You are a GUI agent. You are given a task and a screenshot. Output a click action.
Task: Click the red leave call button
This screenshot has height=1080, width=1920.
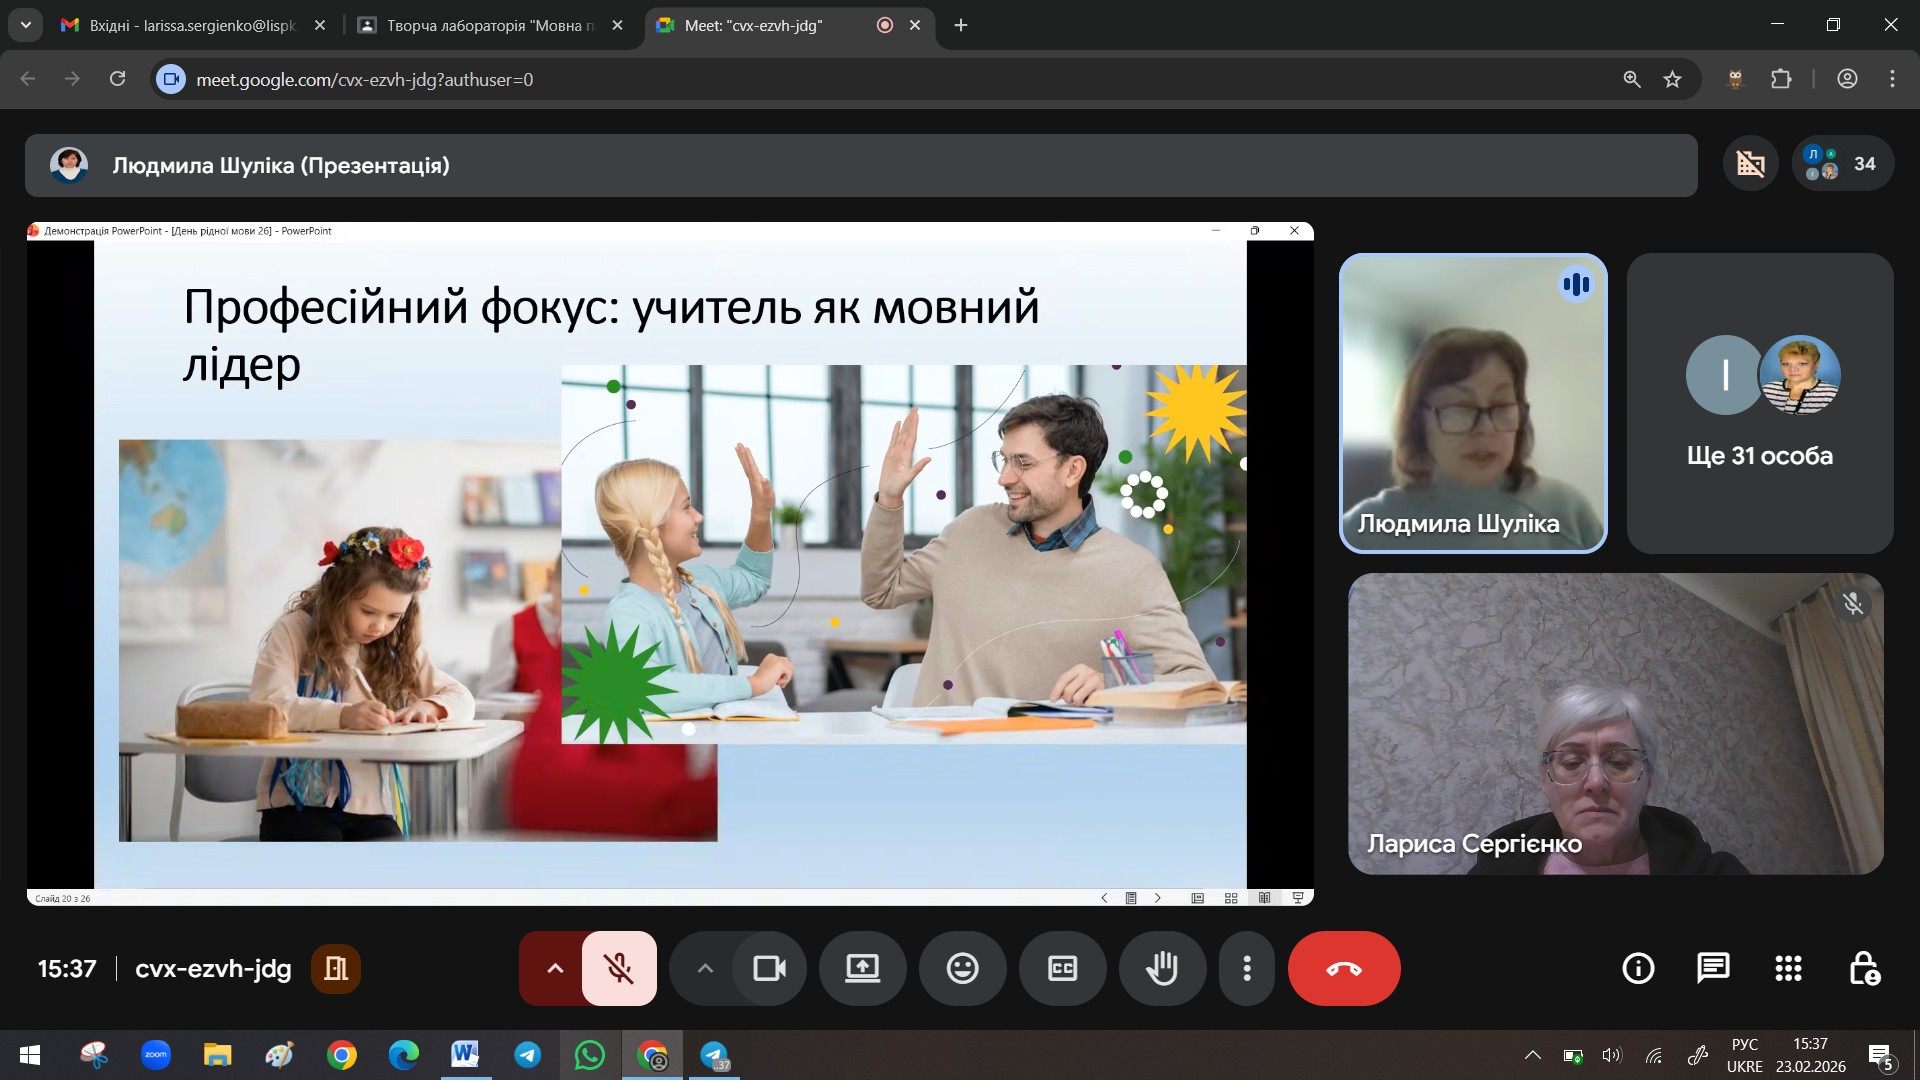click(1344, 968)
